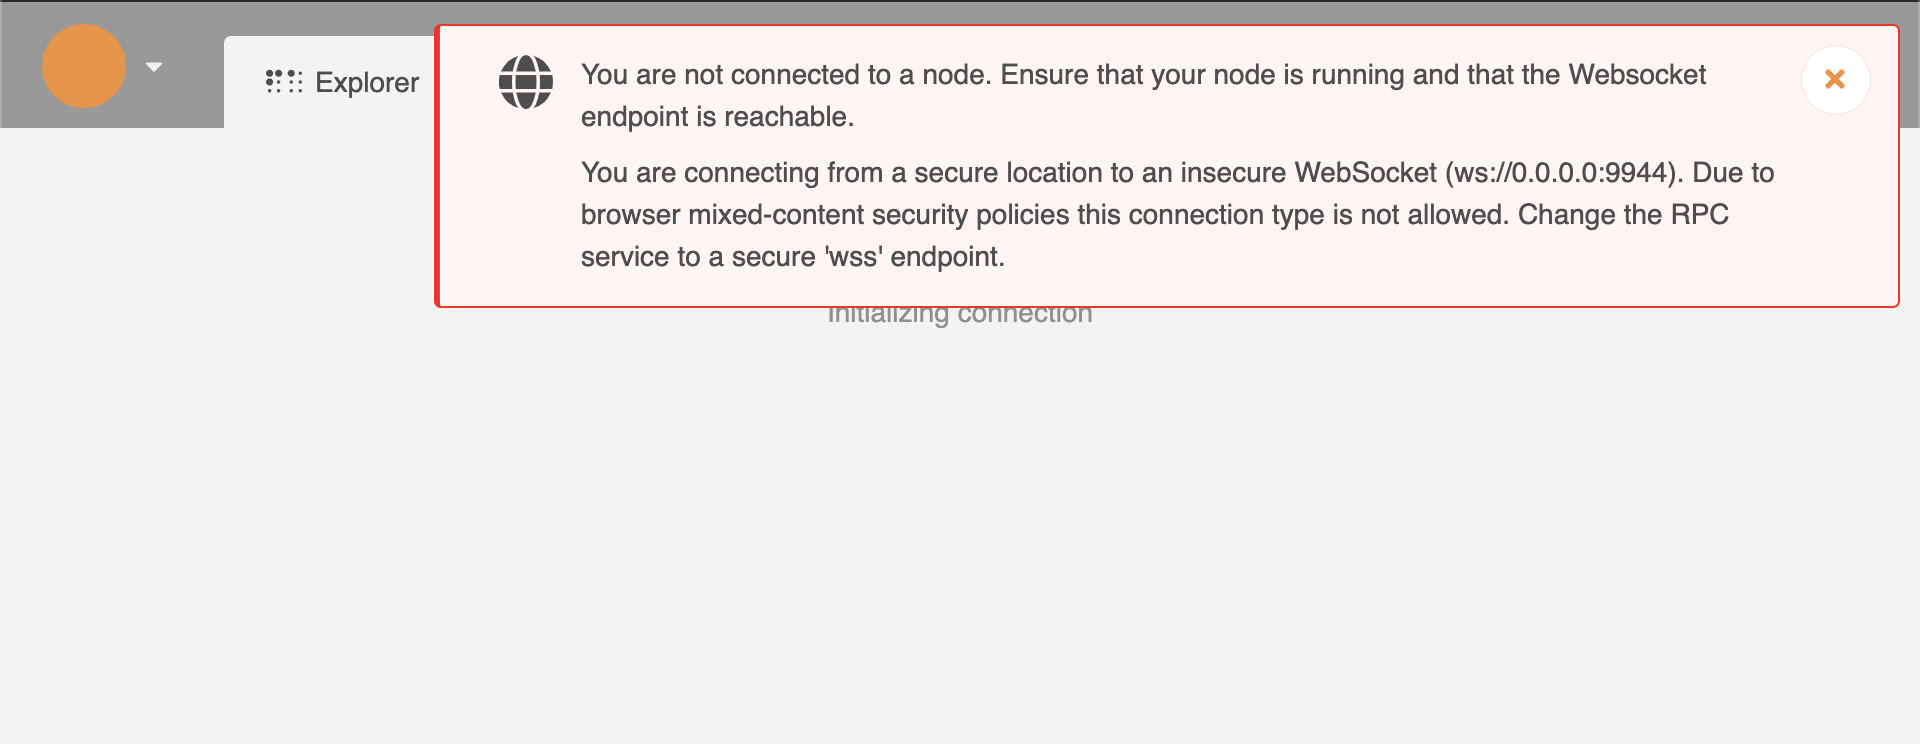Click the white circular close button

click(1835, 80)
